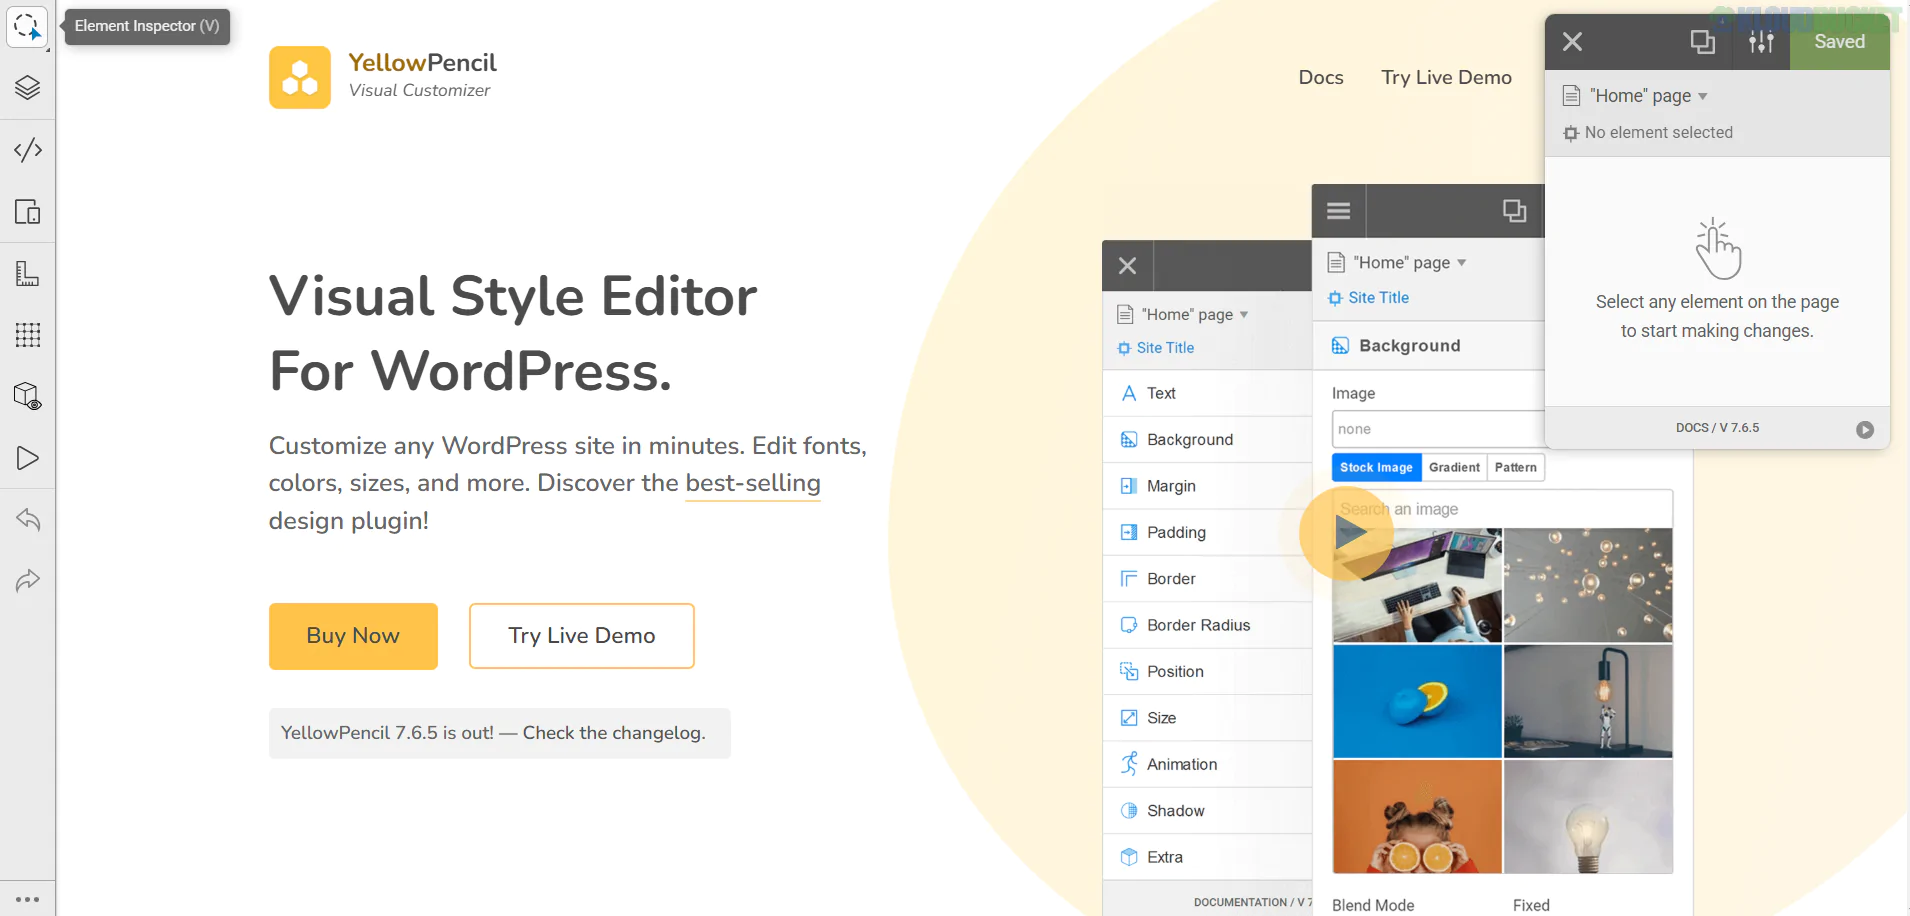Click the X icon on left preview panel
Viewport: 1910px width, 916px height.
click(1128, 266)
